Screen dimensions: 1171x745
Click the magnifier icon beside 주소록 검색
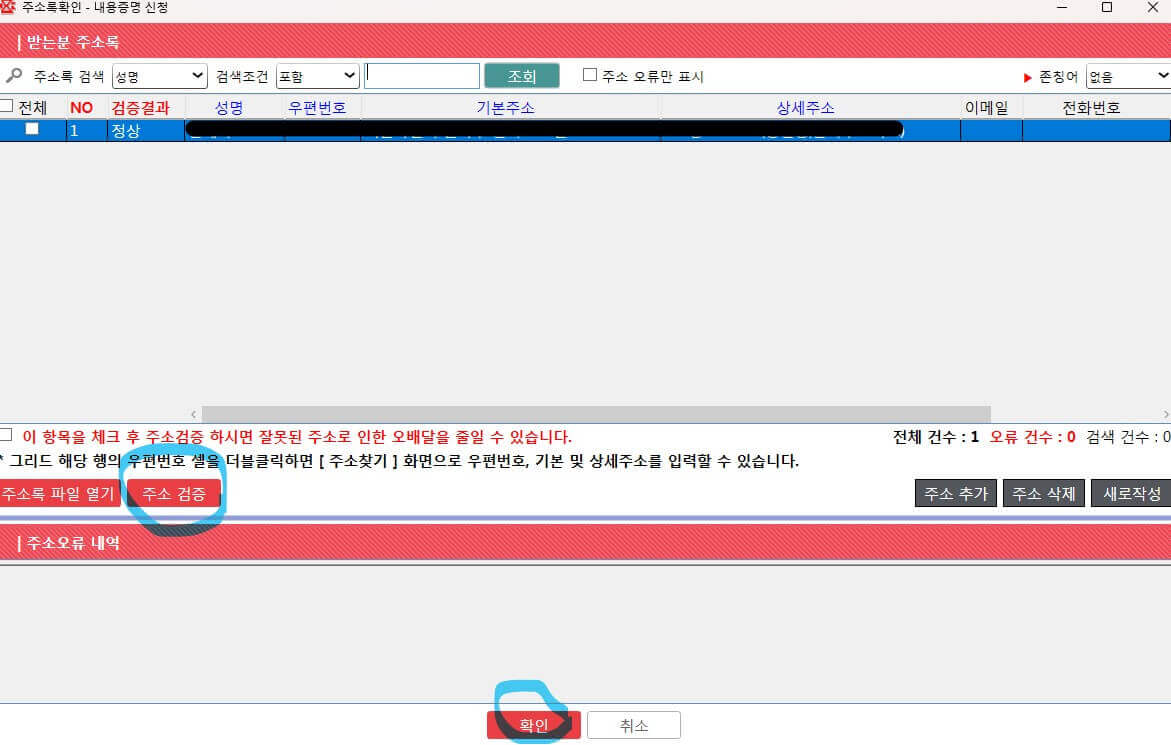[x=13, y=75]
